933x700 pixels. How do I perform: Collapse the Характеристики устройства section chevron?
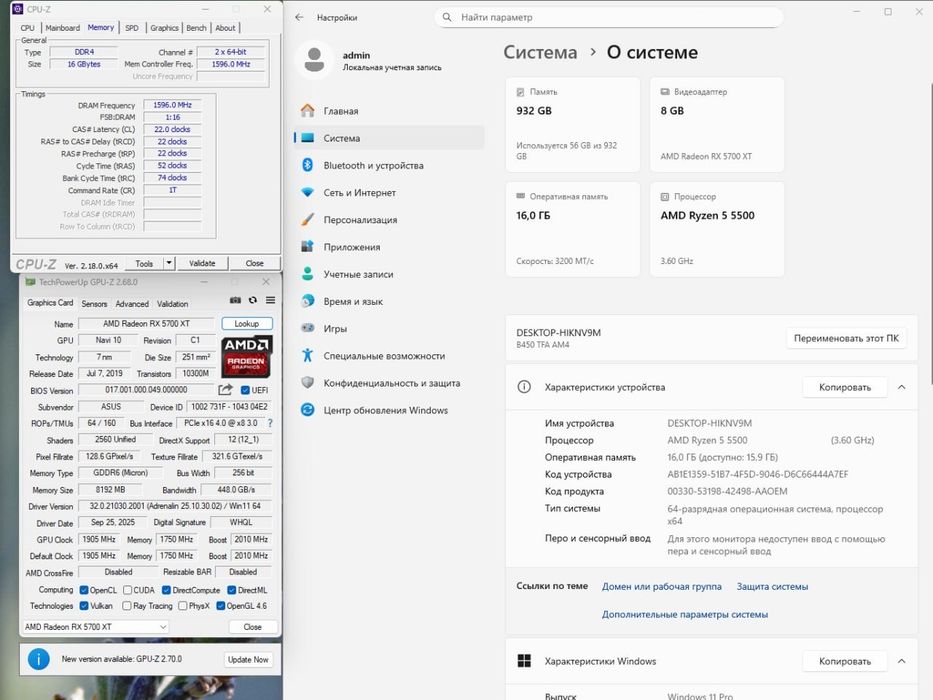click(x=901, y=387)
